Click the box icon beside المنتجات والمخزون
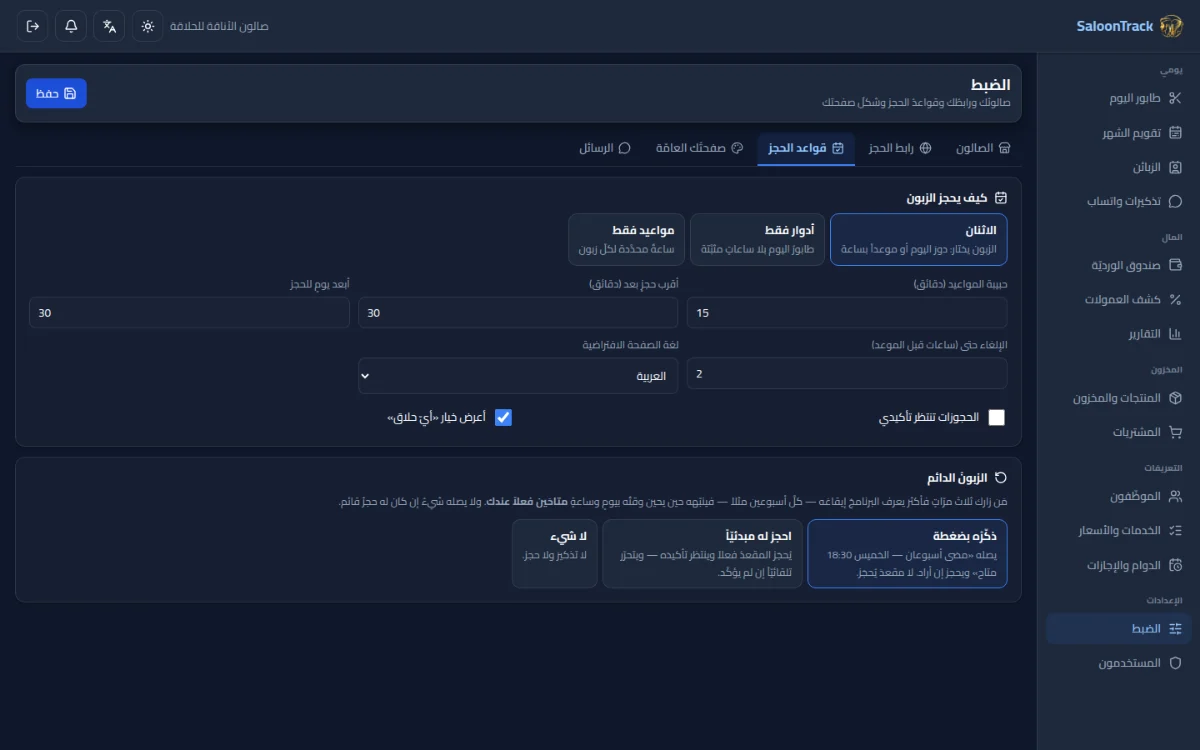Screen dimensions: 1200x750 [x=1175, y=398]
